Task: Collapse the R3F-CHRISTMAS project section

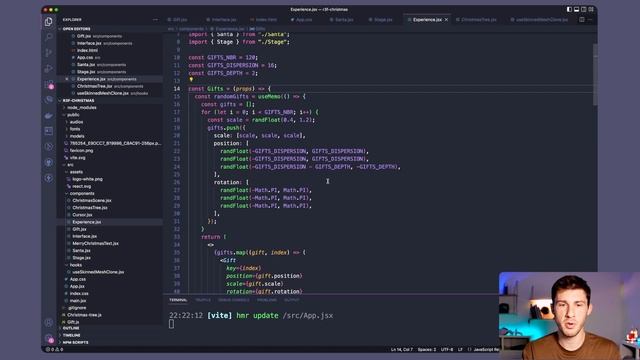Action: coord(78,100)
